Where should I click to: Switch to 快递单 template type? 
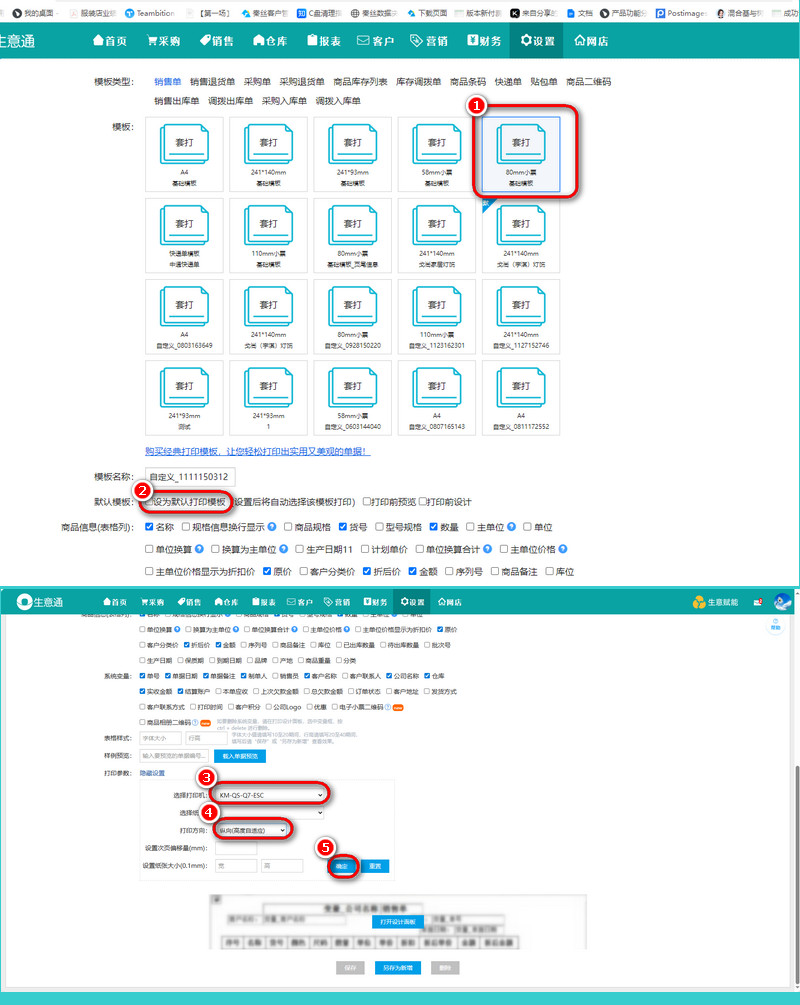(x=508, y=82)
